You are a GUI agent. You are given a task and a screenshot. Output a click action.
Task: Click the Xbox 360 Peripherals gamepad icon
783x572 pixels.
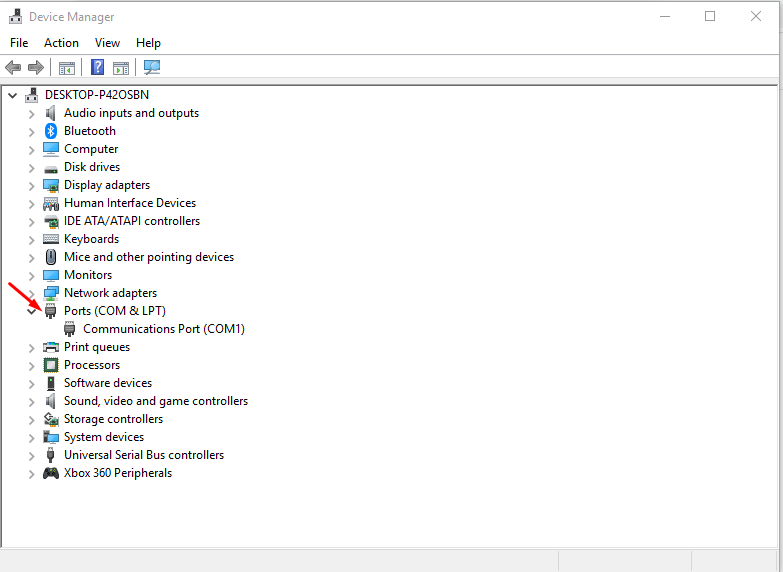[x=50, y=473]
